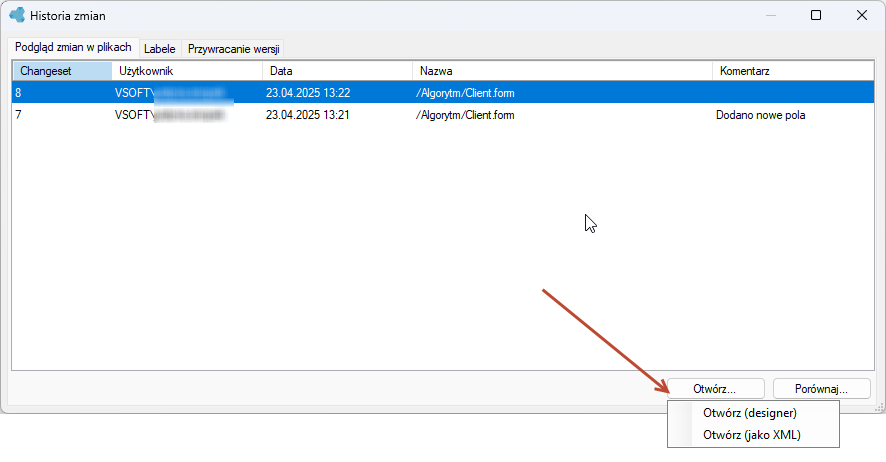Close the Historia zmian window
Viewport: 886px width, 462px height.
point(862,15)
